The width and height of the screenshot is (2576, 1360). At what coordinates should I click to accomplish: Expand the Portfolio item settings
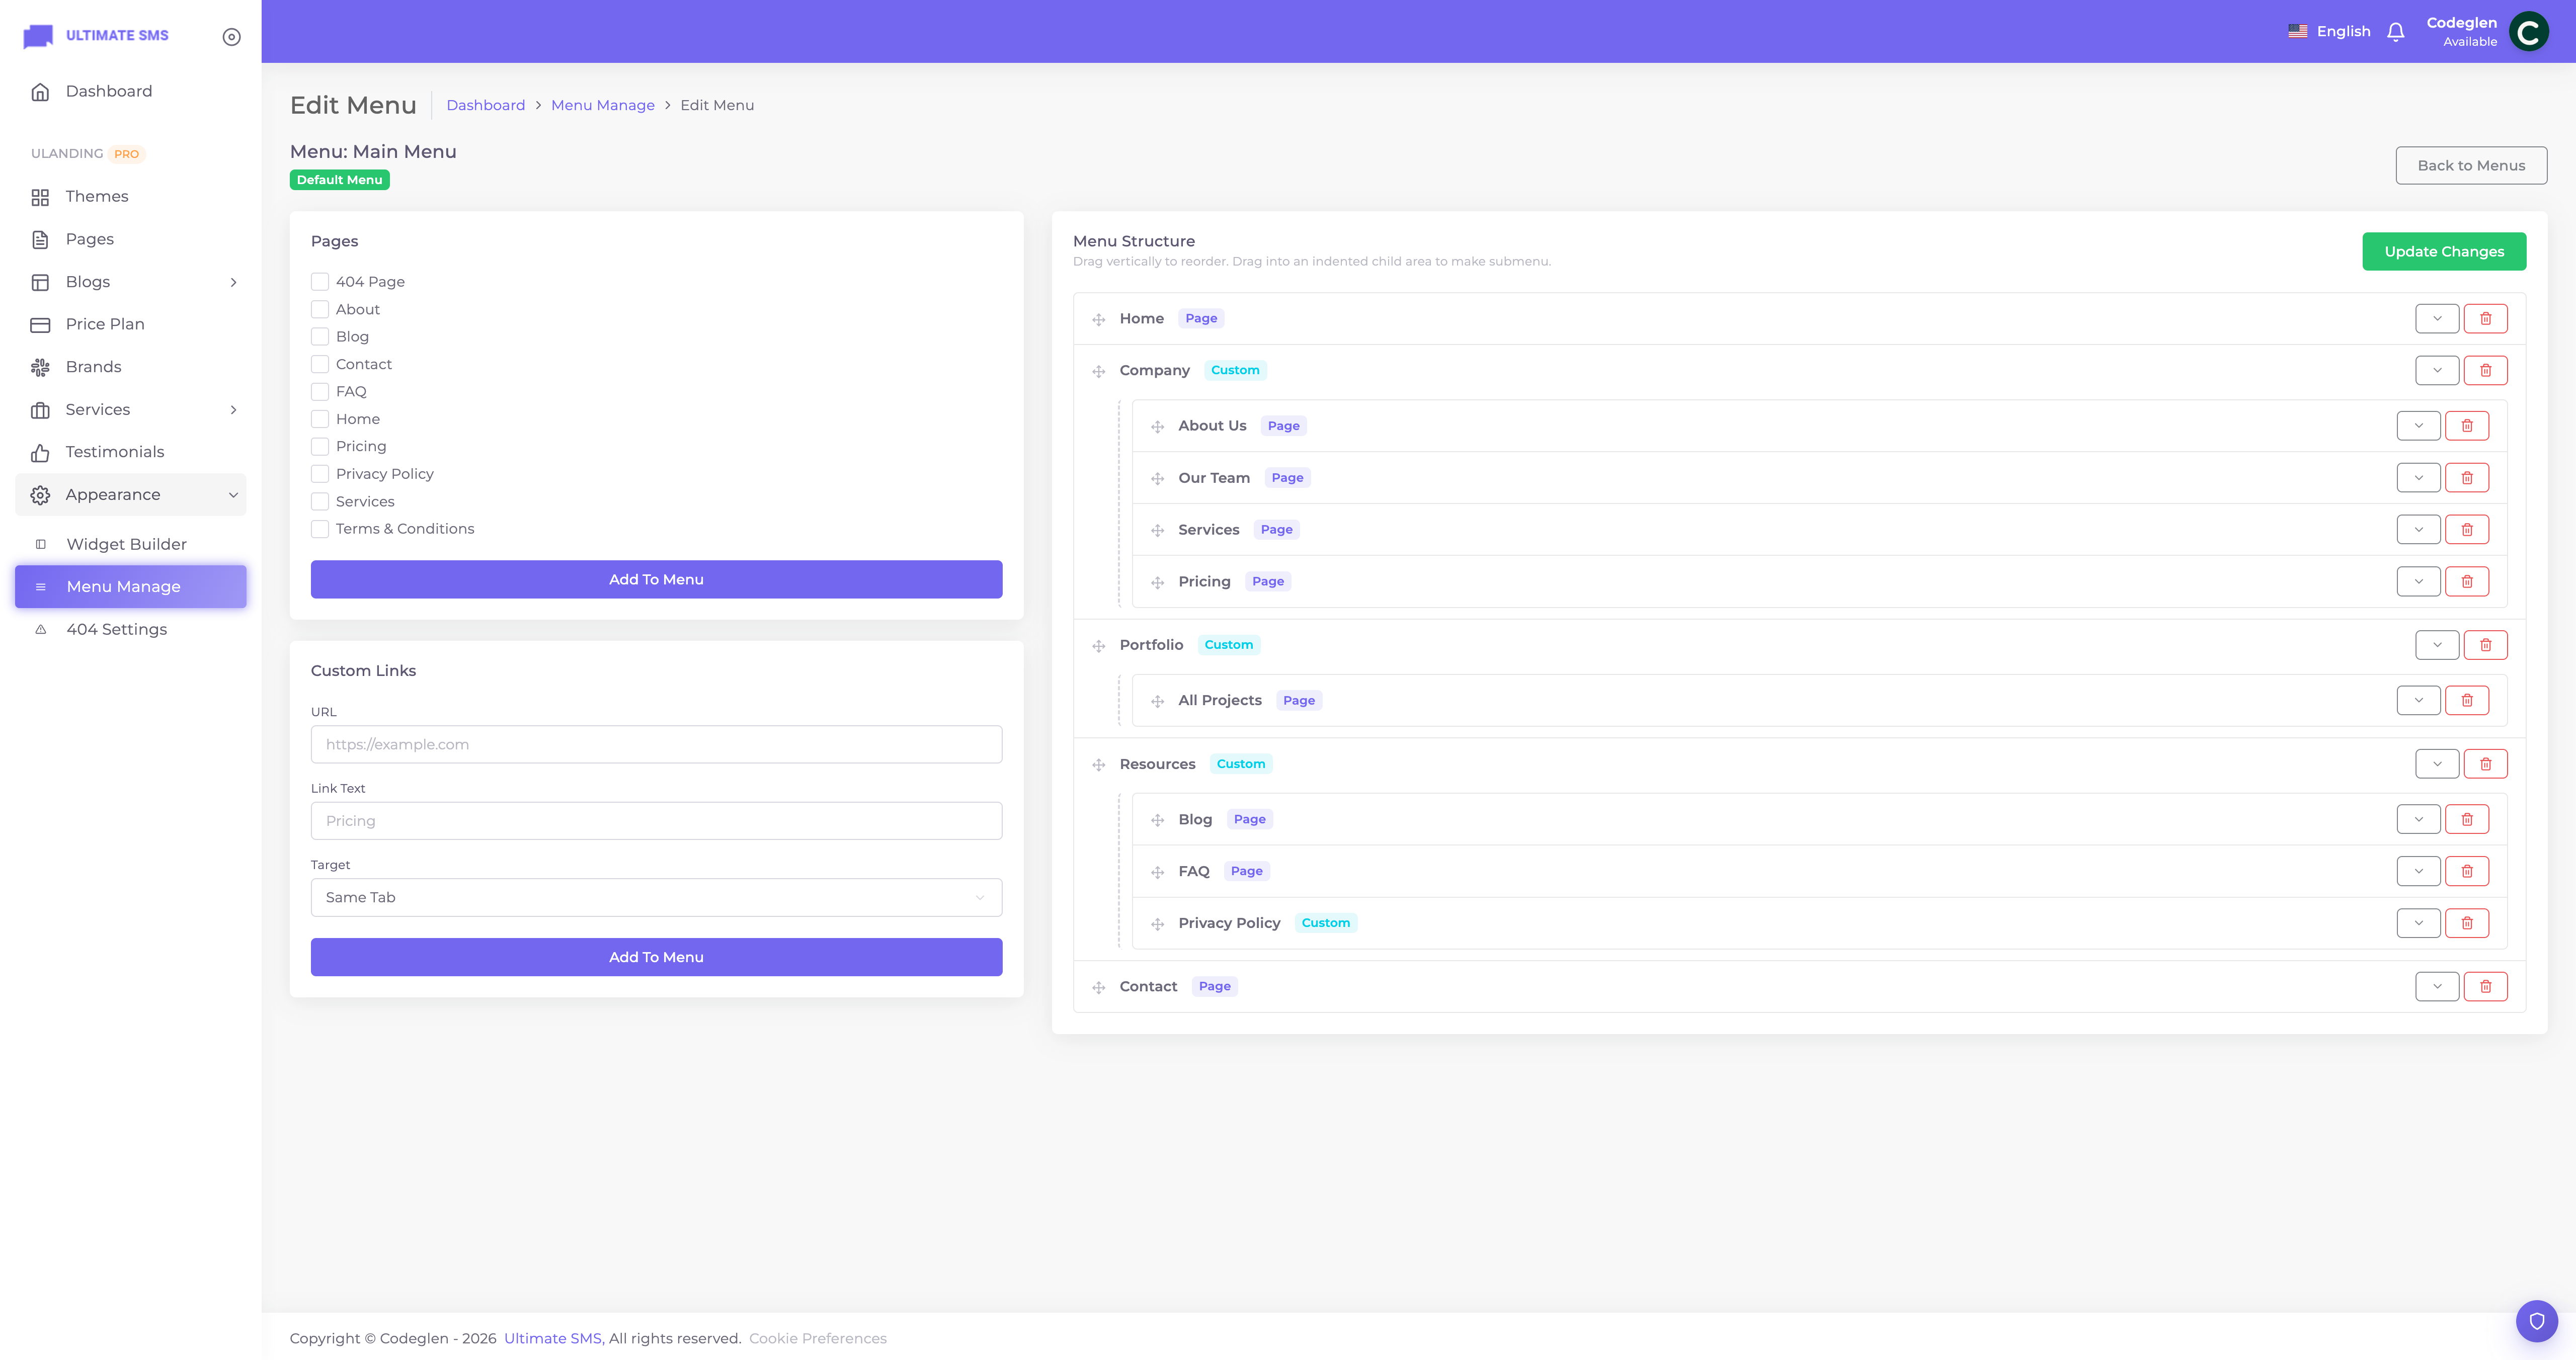click(x=2437, y=645)
